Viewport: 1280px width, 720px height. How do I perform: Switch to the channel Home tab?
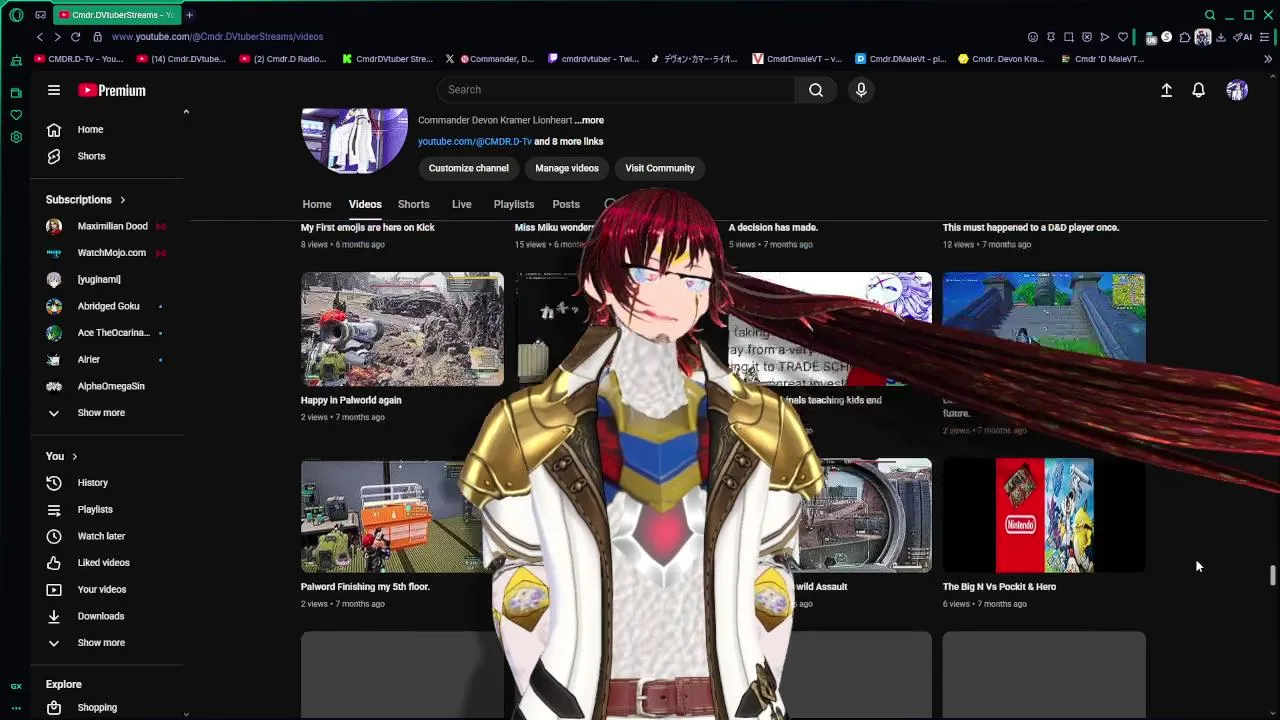point(317,204)
